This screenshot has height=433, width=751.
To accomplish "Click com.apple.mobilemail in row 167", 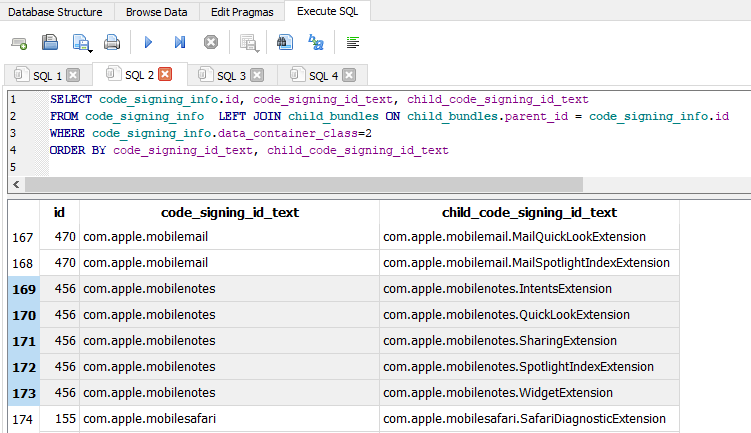I will click(229, 237).
